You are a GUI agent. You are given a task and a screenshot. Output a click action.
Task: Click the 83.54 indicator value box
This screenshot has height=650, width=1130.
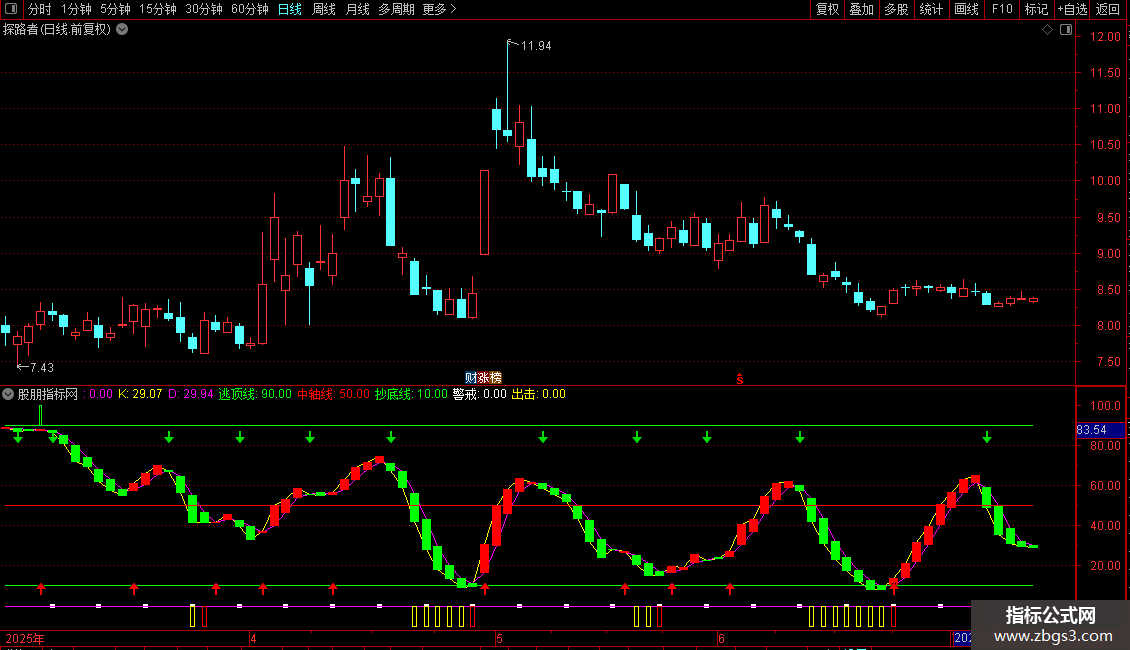(1100, 429)
